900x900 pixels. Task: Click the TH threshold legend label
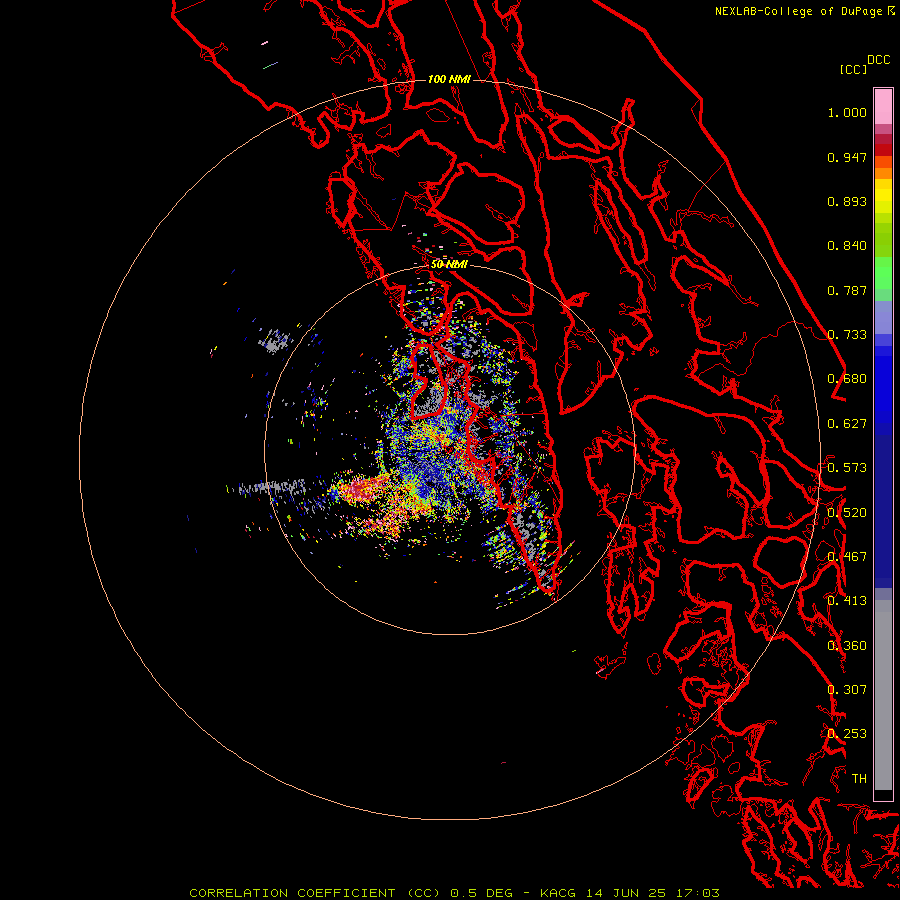click(859, 779)
